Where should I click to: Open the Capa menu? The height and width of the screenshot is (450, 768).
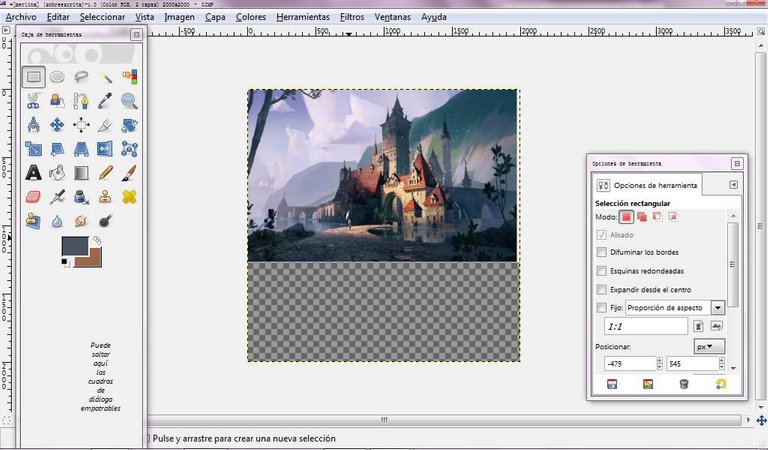[x=215, y=17]
